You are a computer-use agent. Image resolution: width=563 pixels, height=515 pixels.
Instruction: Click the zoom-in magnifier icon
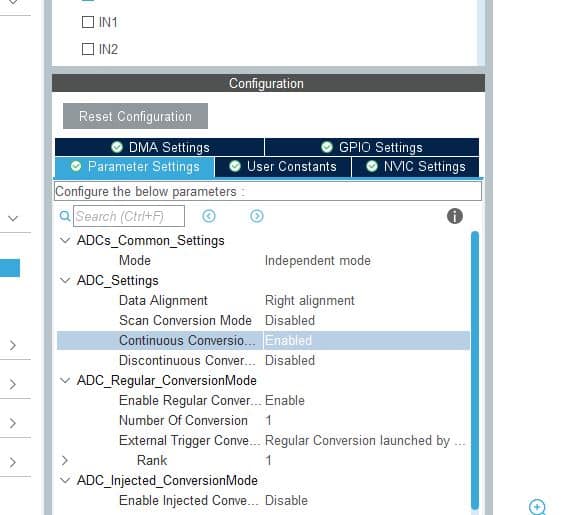(537, 507)
